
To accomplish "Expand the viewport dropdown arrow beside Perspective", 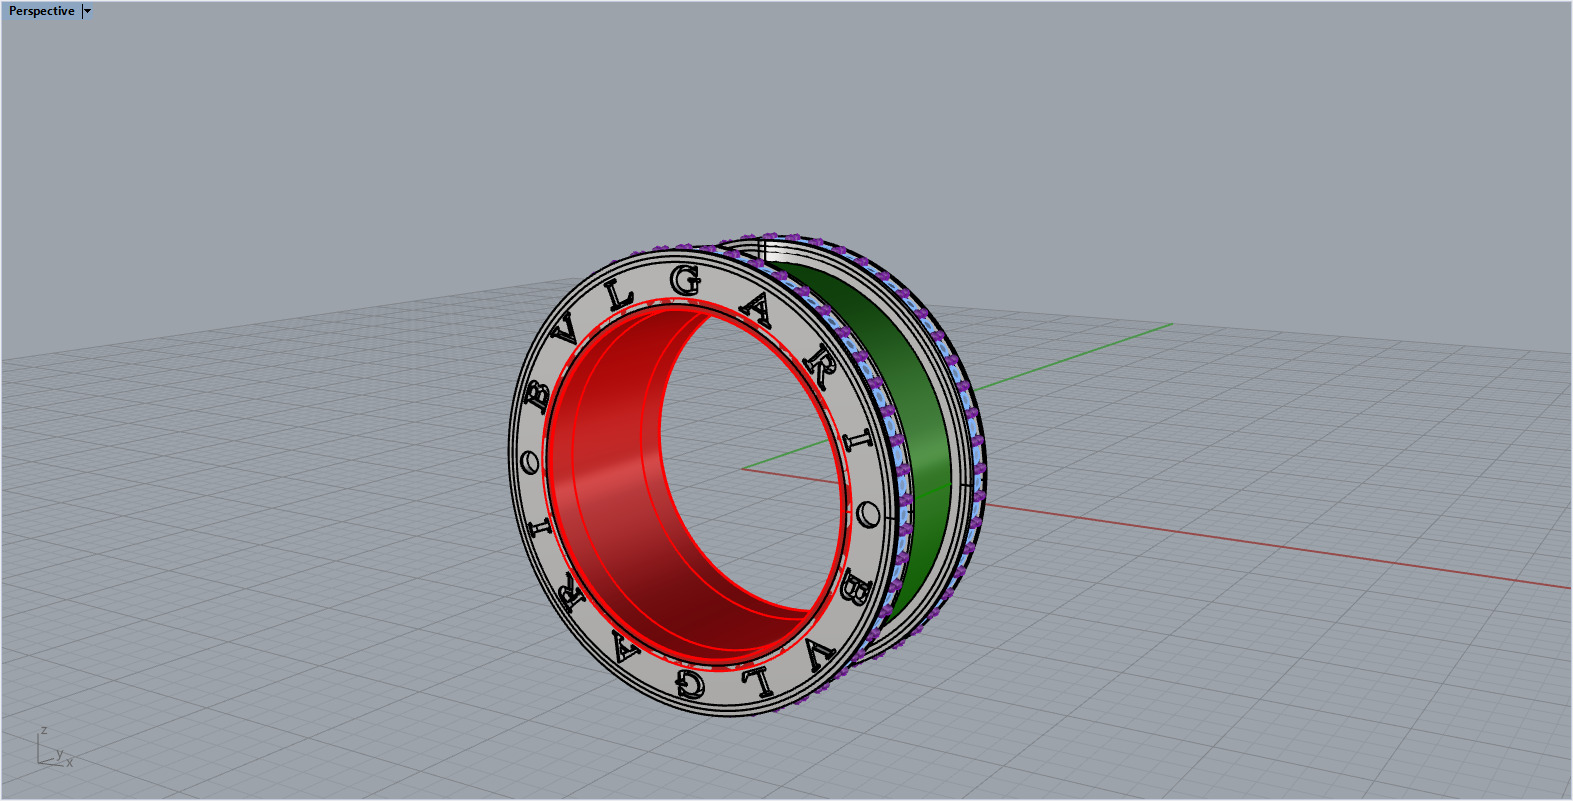I will pos(88,11).
